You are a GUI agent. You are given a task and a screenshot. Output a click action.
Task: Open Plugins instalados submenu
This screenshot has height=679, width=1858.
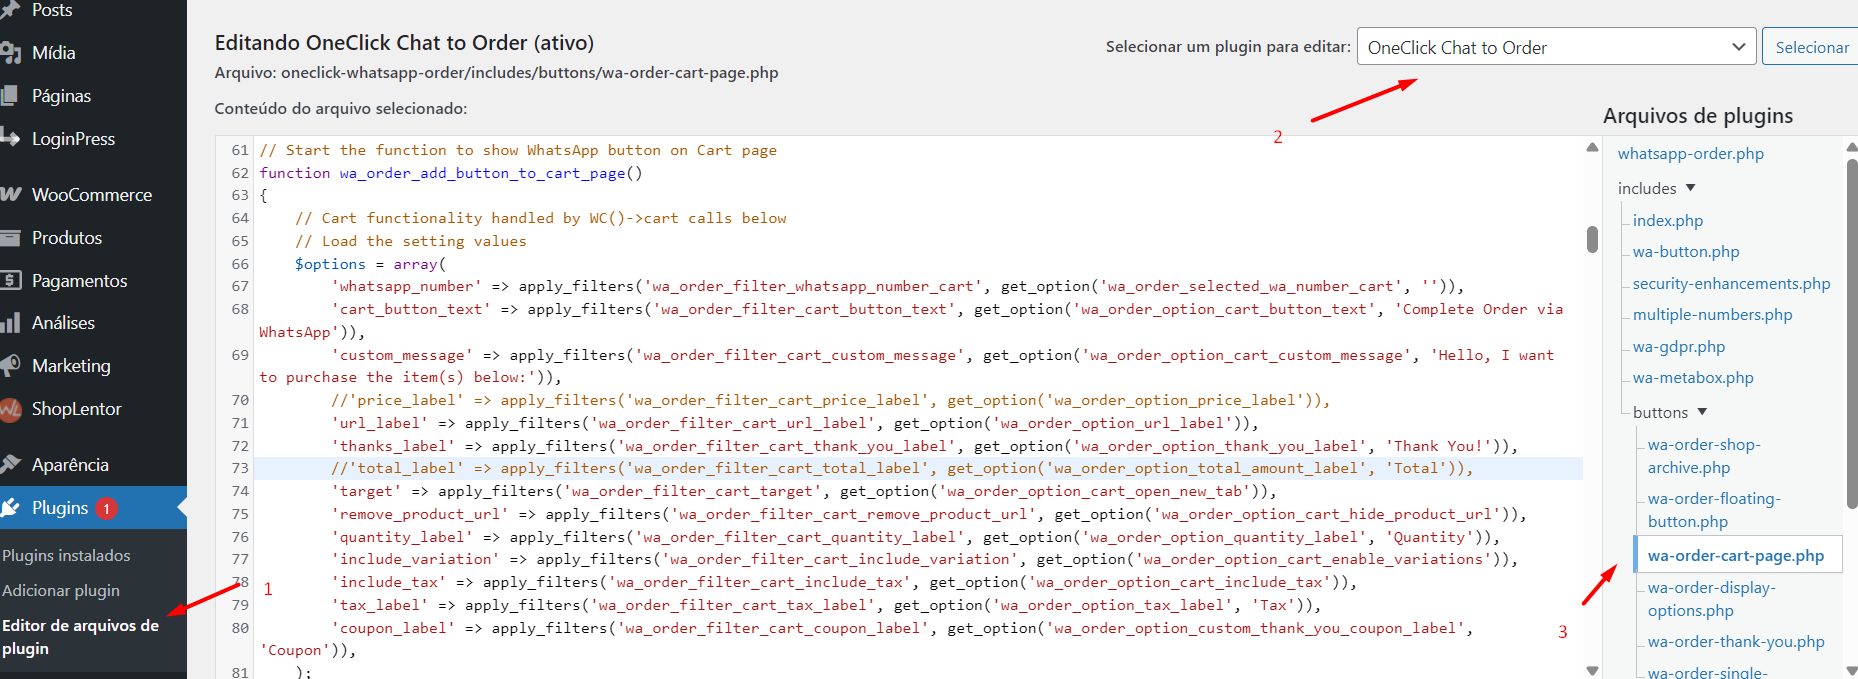coord(66,556)
